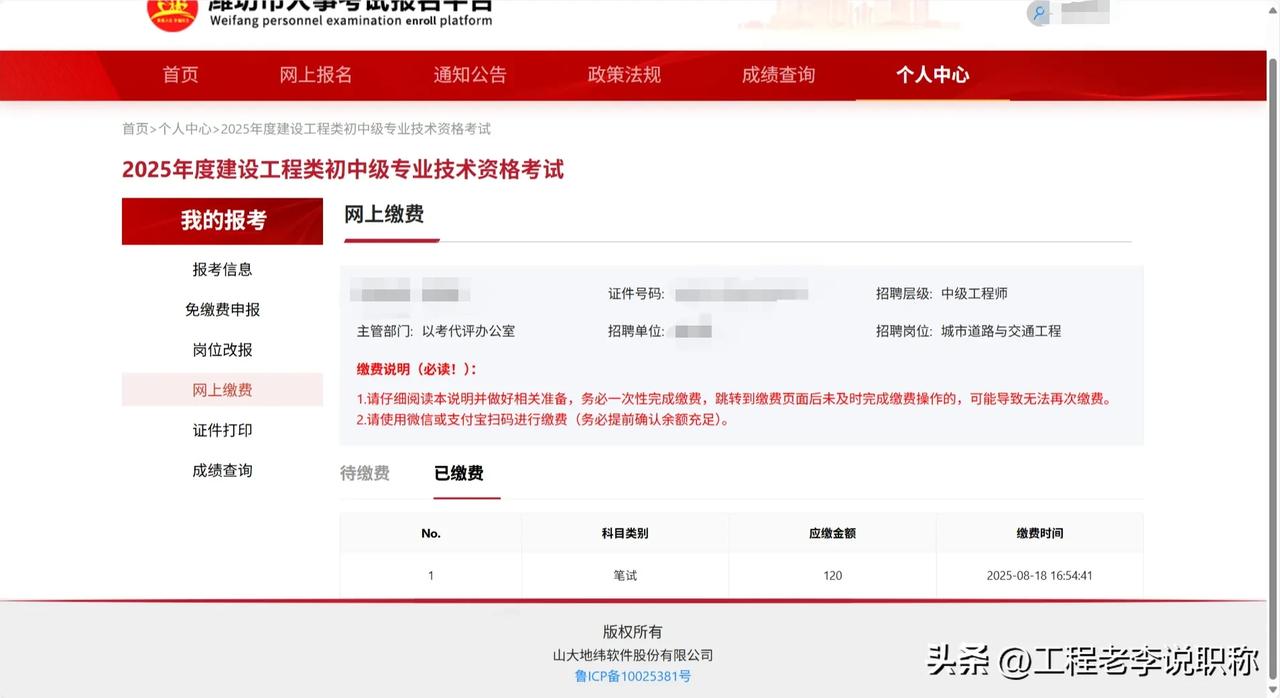Viewport: 1280px width, 698px height.
Task: Switch to the 已缴费 tab
Action: (459, 473)
